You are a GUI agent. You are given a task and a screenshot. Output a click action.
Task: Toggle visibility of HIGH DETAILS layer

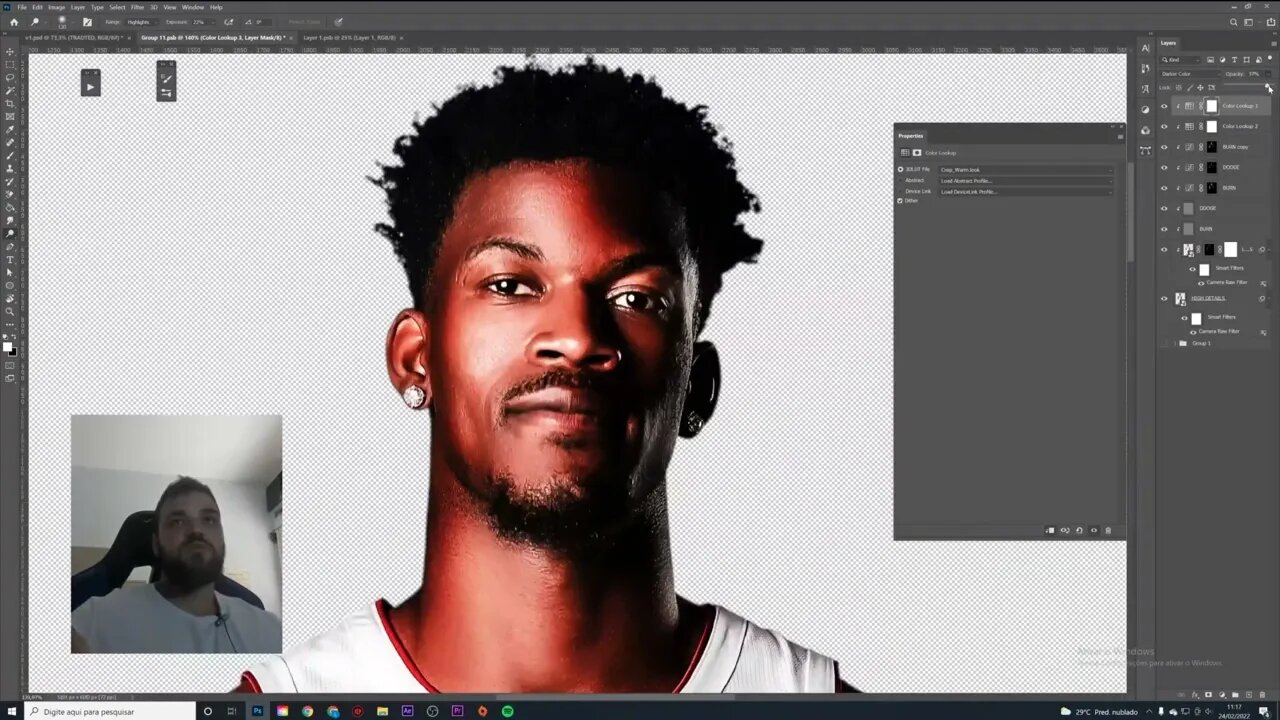(1164, 298)
